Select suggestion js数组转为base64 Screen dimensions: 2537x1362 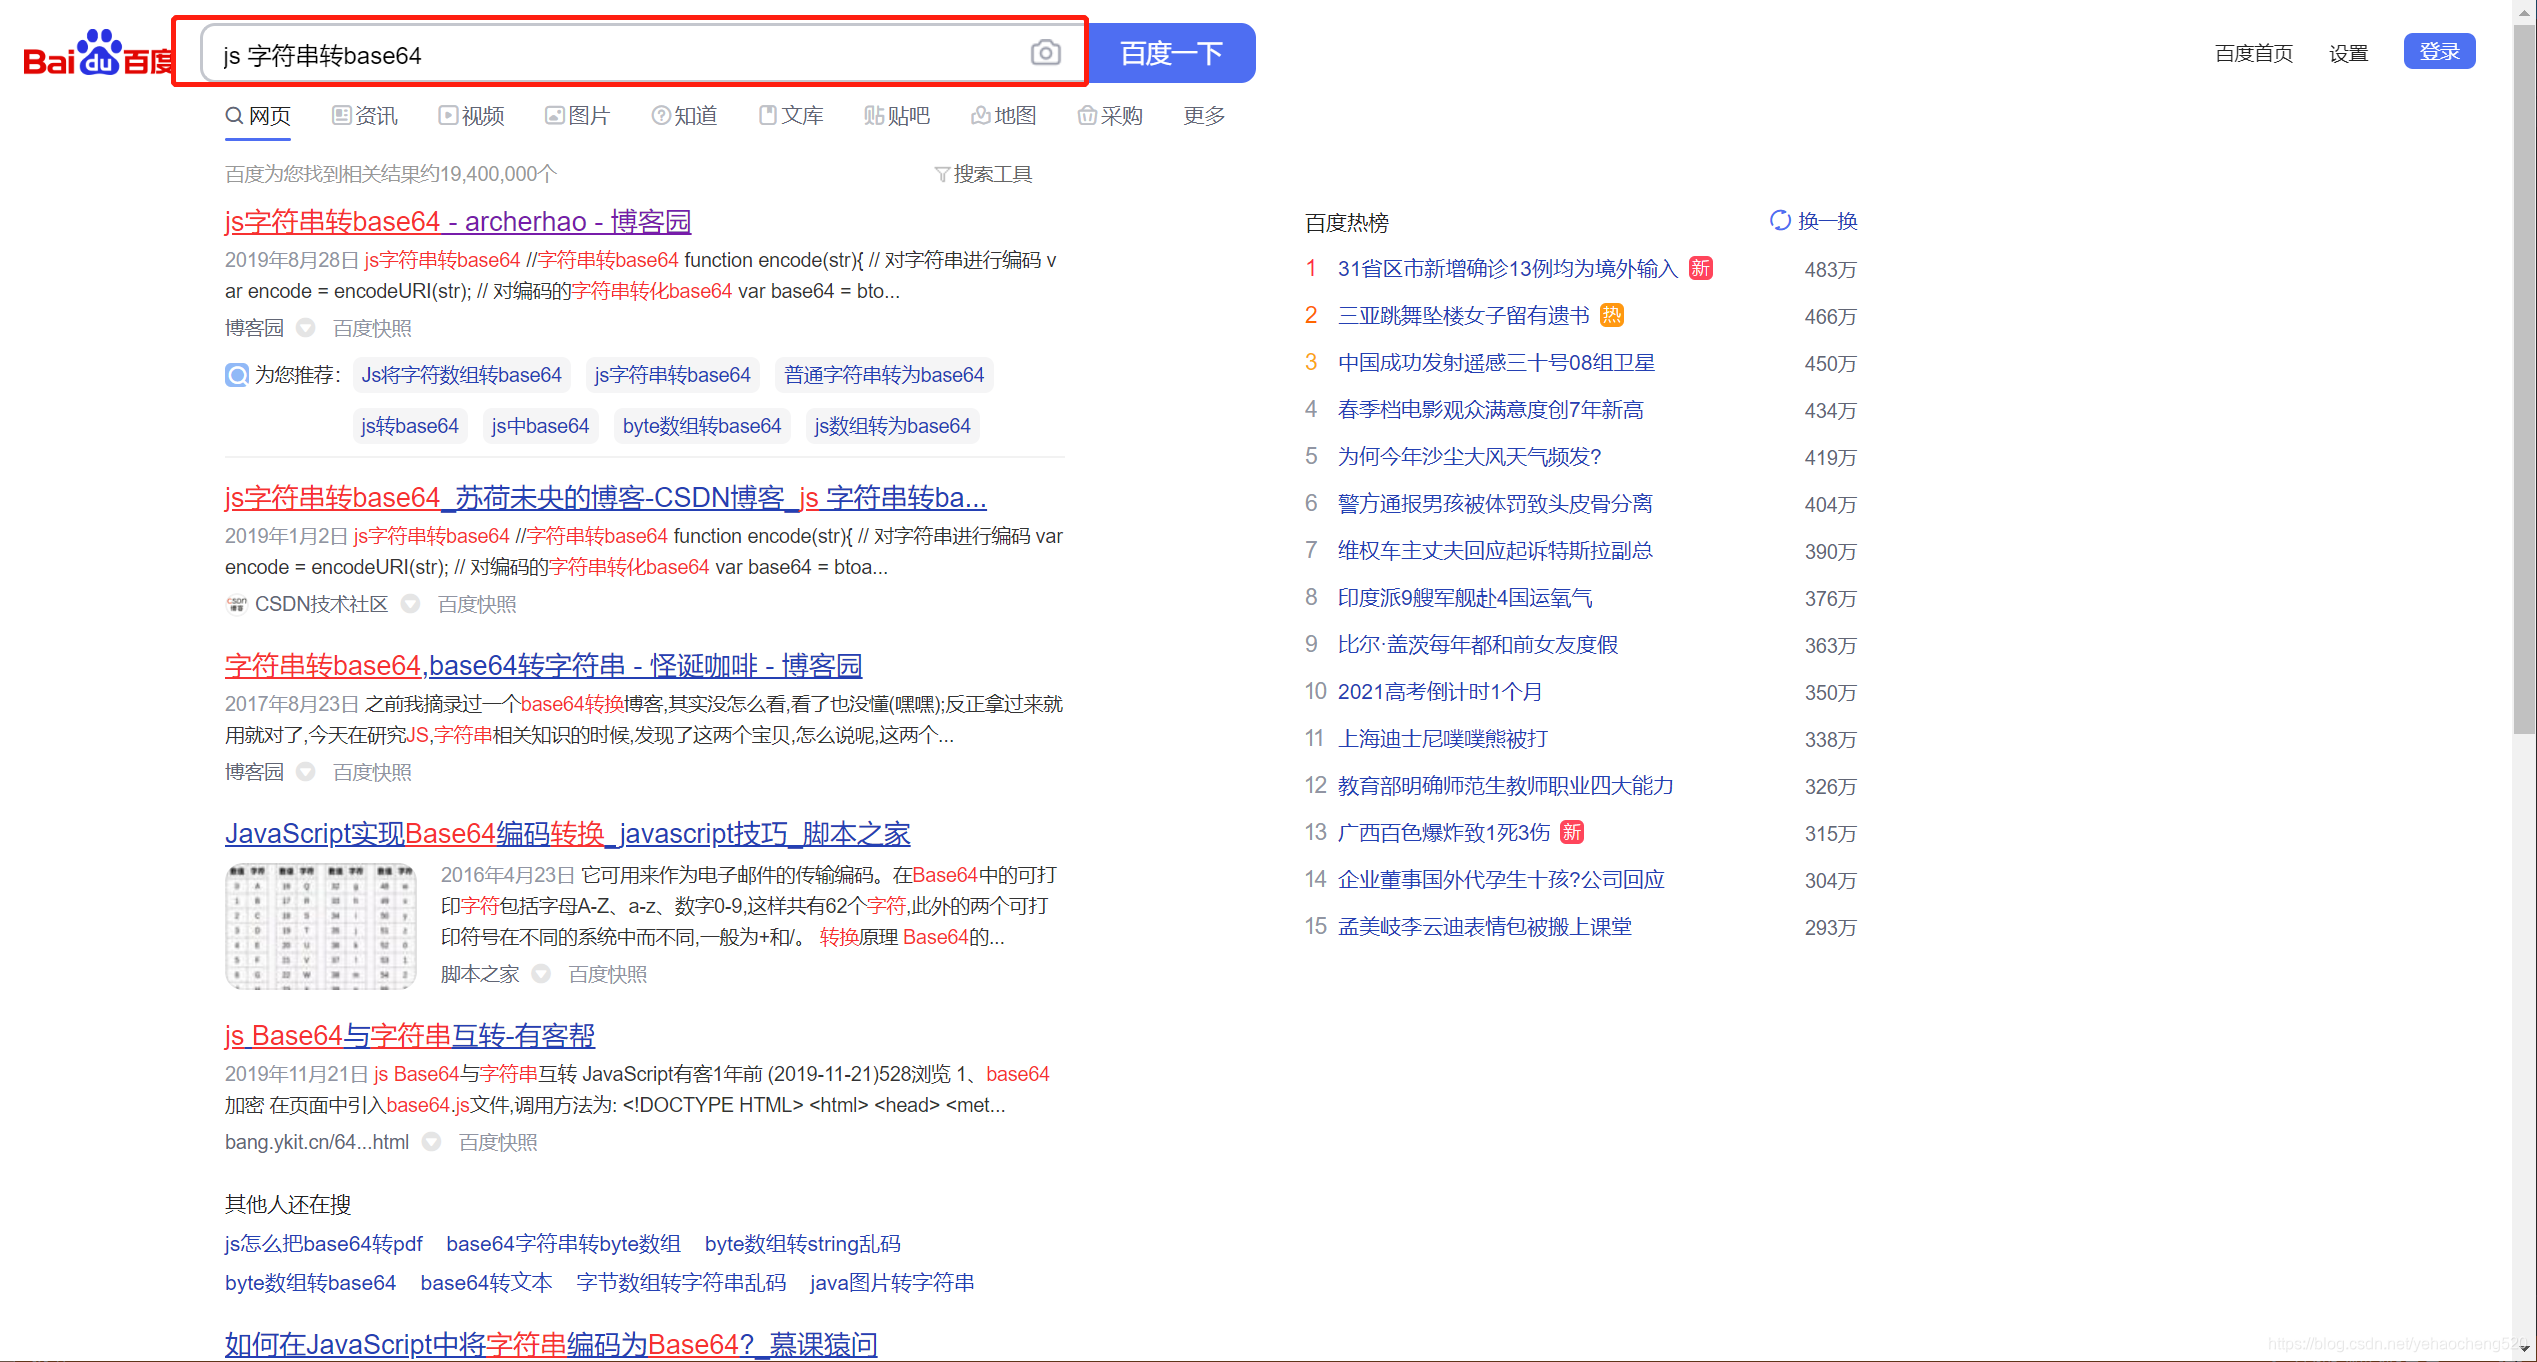point(893,426)
